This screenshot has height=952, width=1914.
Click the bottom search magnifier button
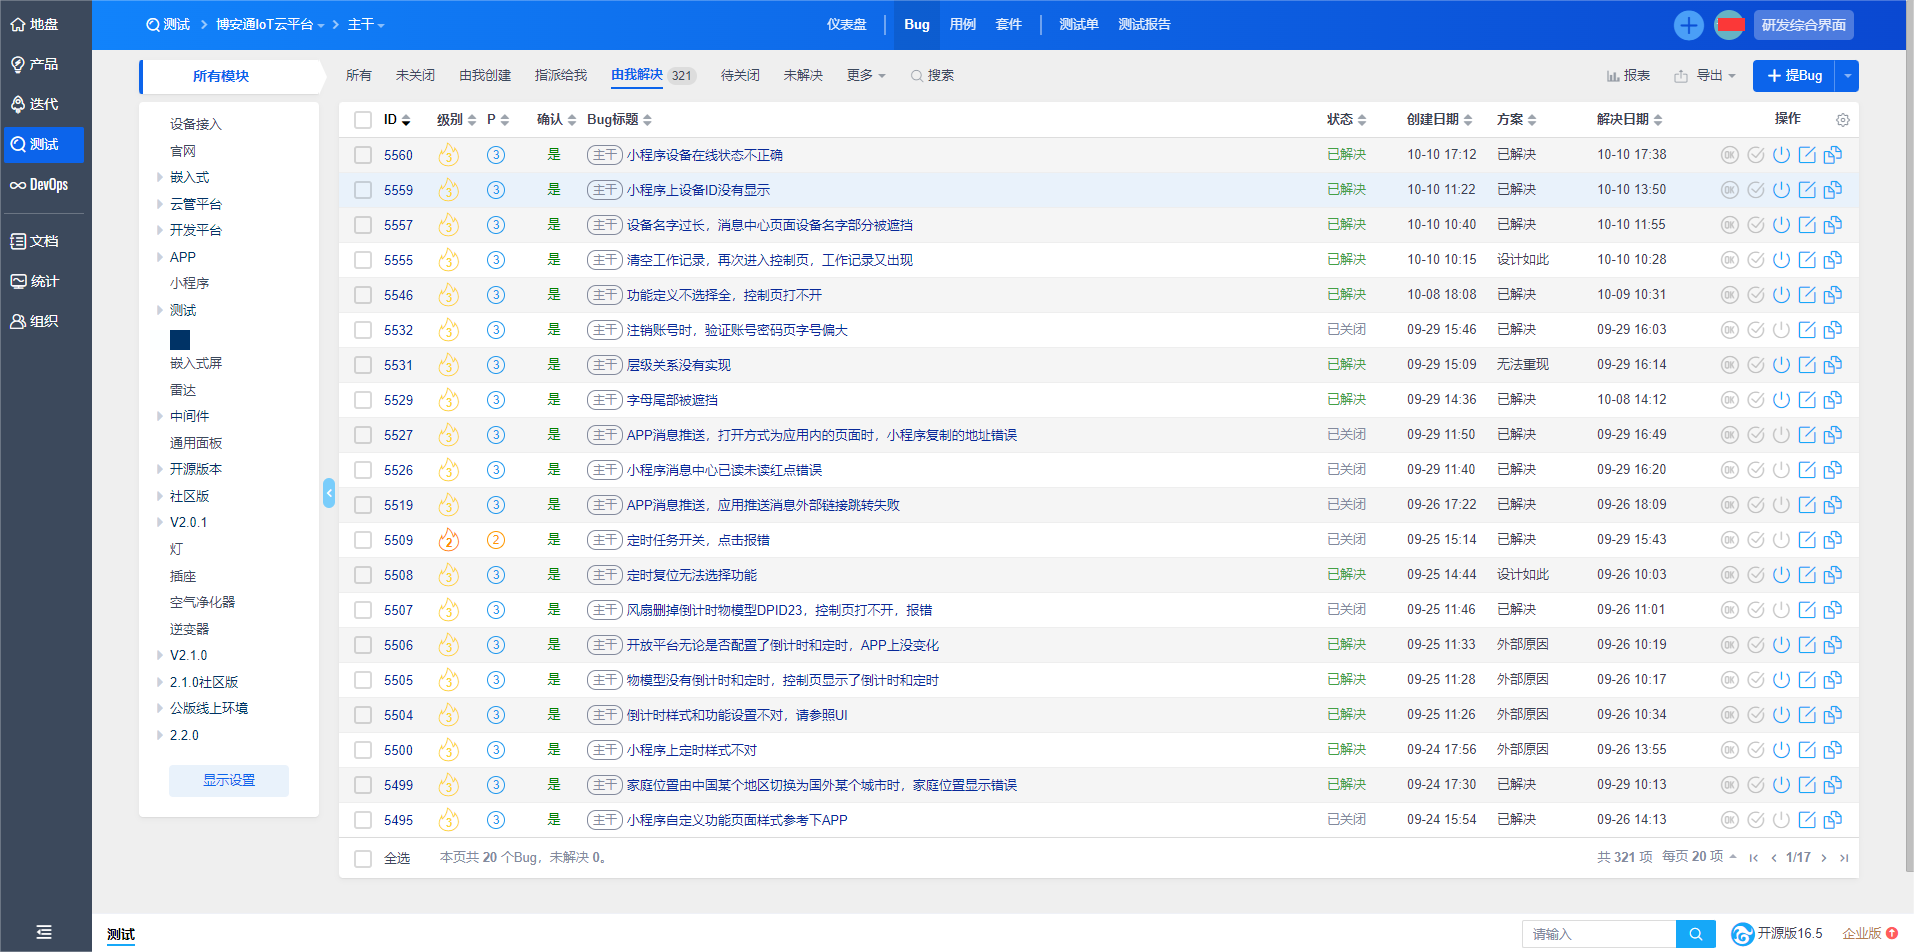pos(1696,934)
